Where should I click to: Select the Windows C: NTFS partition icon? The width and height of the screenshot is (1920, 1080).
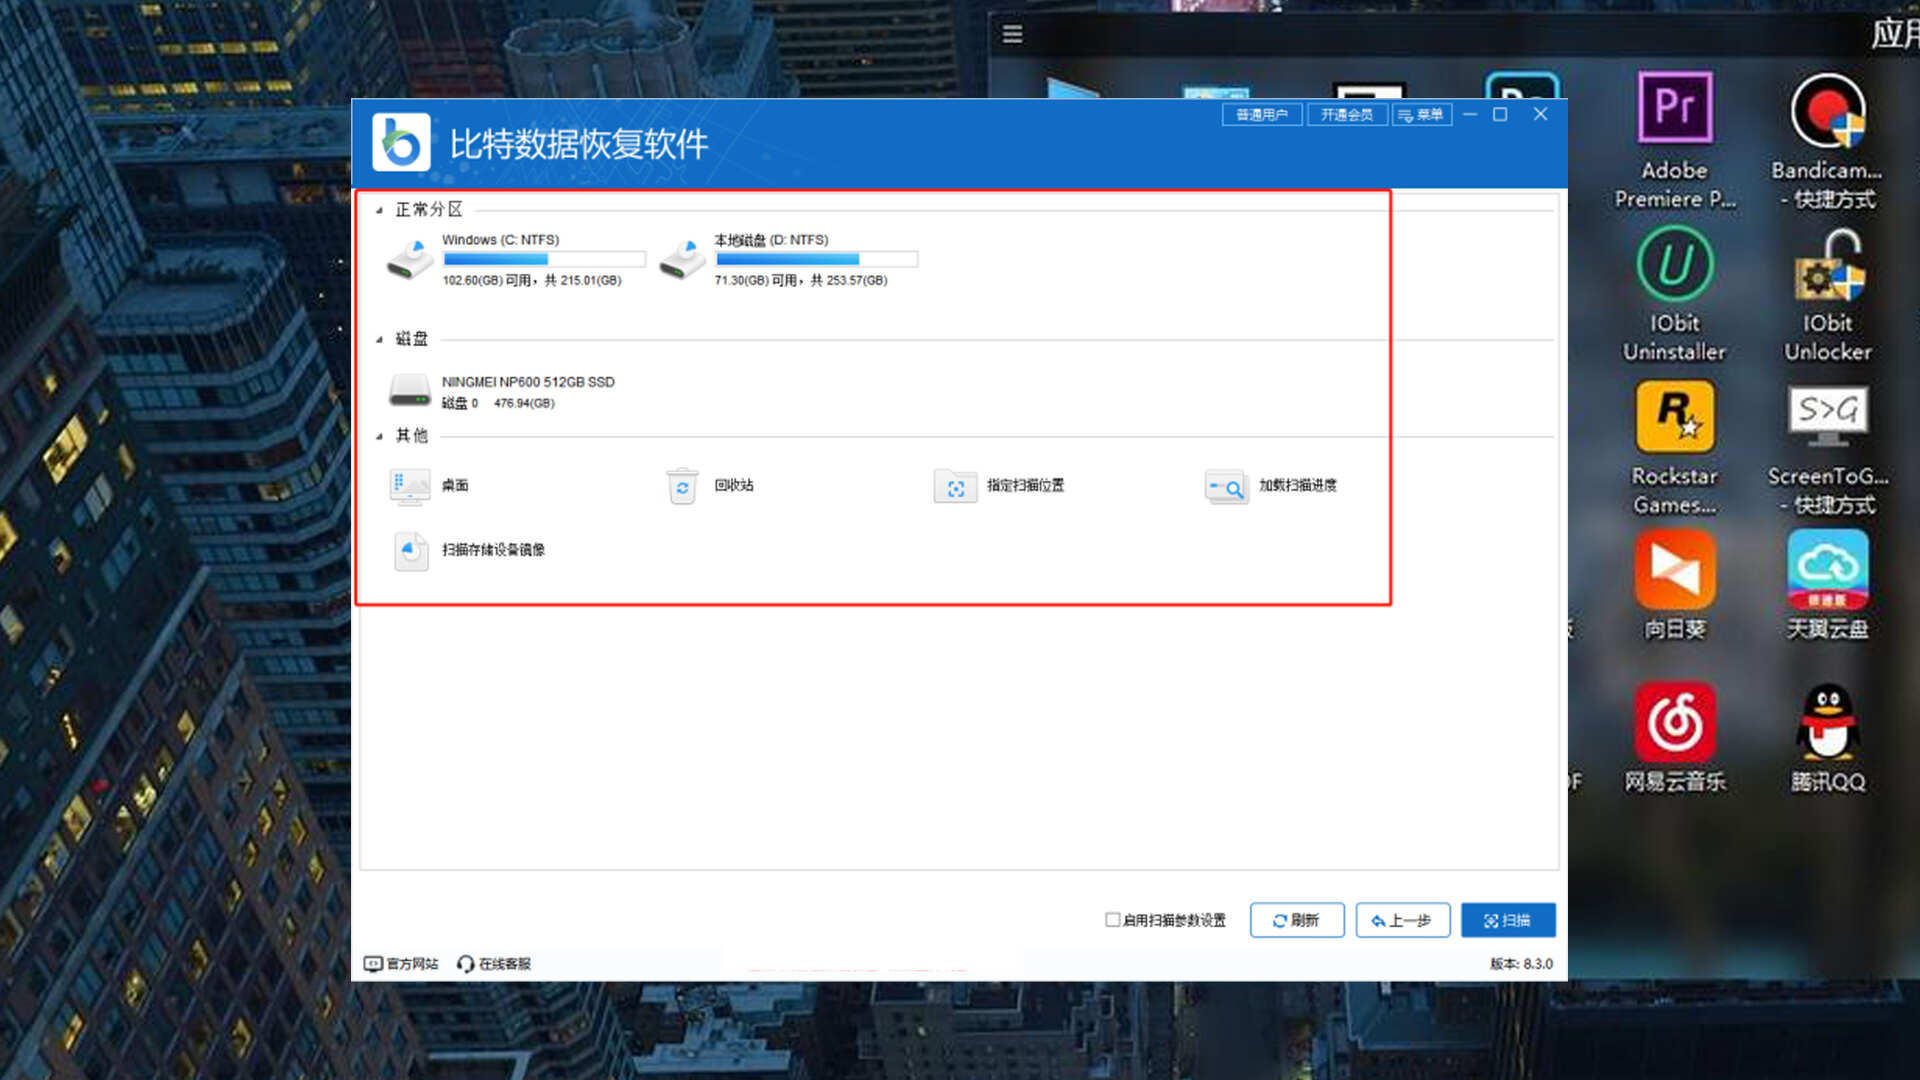tap(410, 260)
